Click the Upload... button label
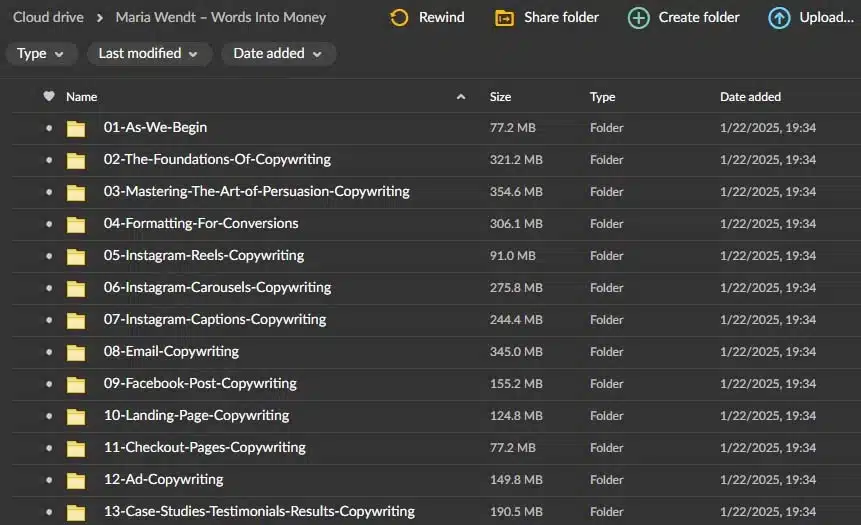 (x=826, y=18)
